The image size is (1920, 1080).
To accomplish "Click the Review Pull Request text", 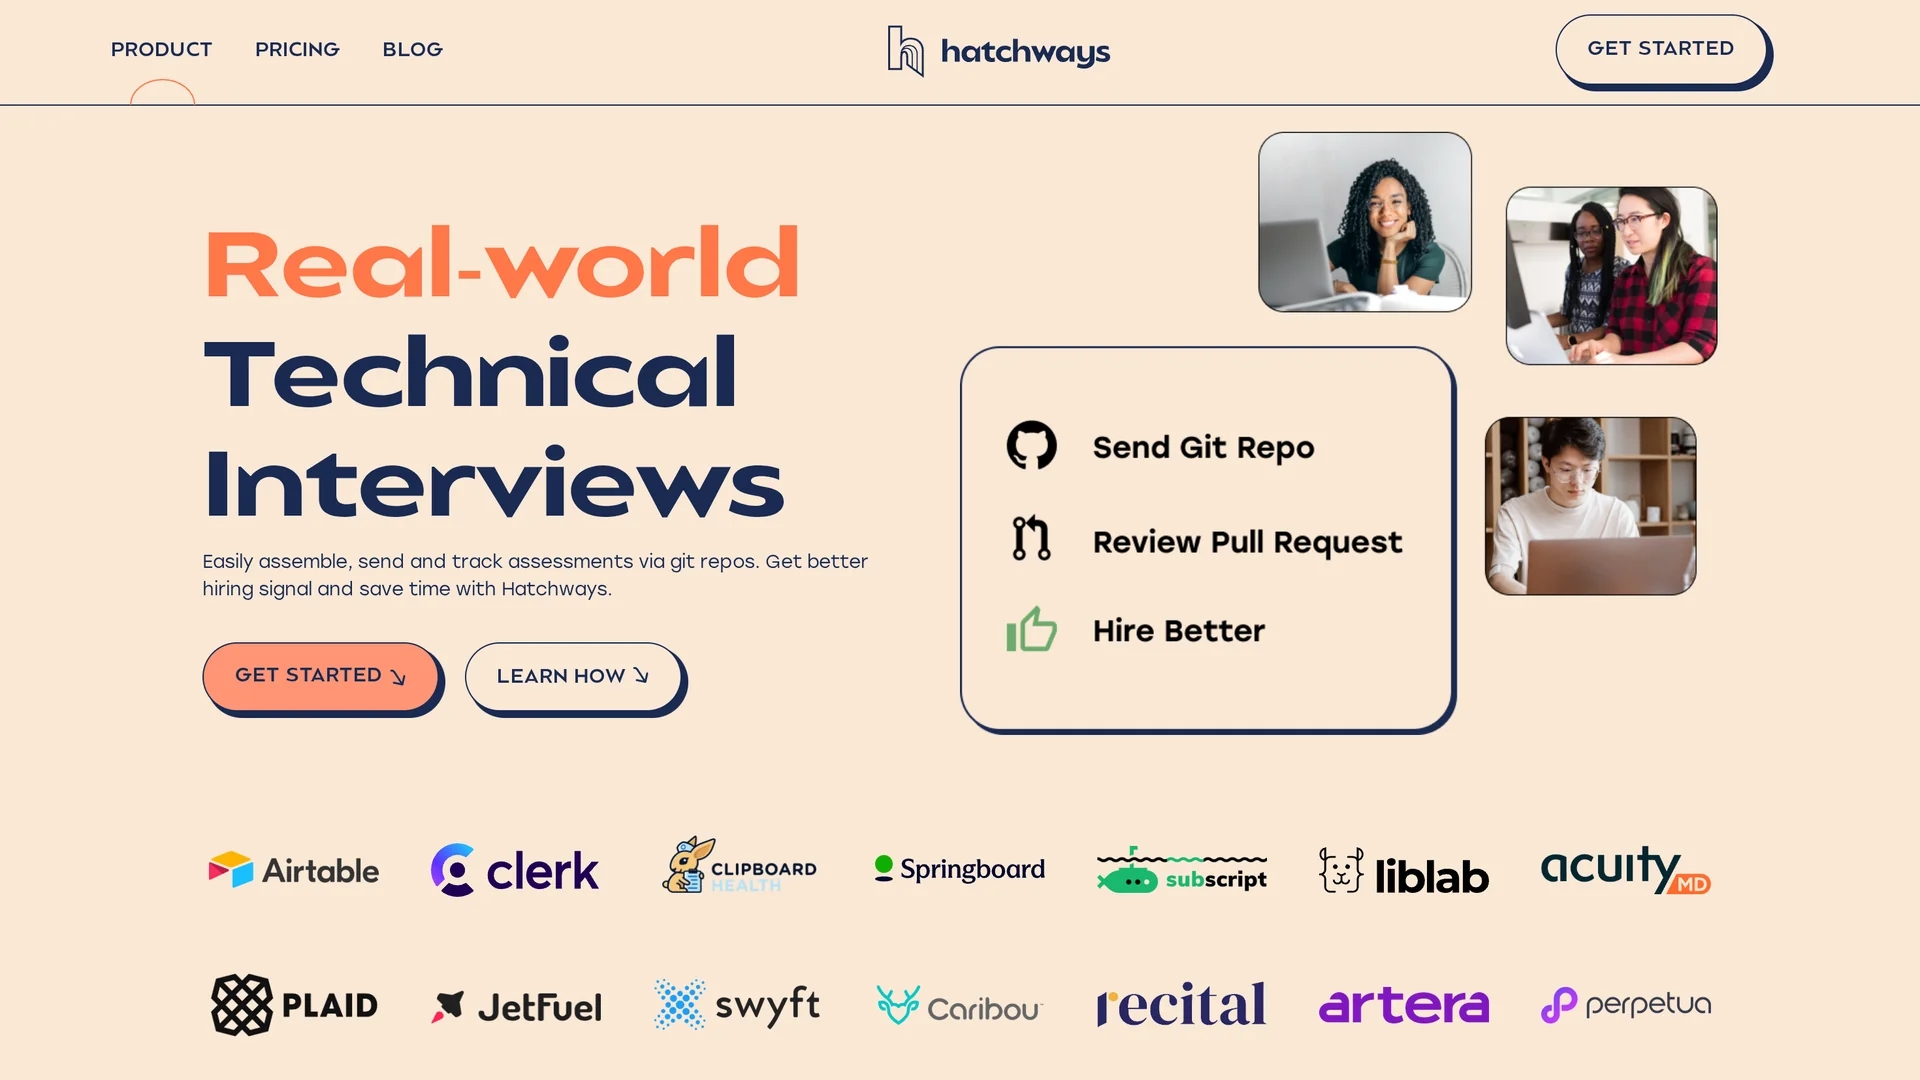I will (1247, 542).
